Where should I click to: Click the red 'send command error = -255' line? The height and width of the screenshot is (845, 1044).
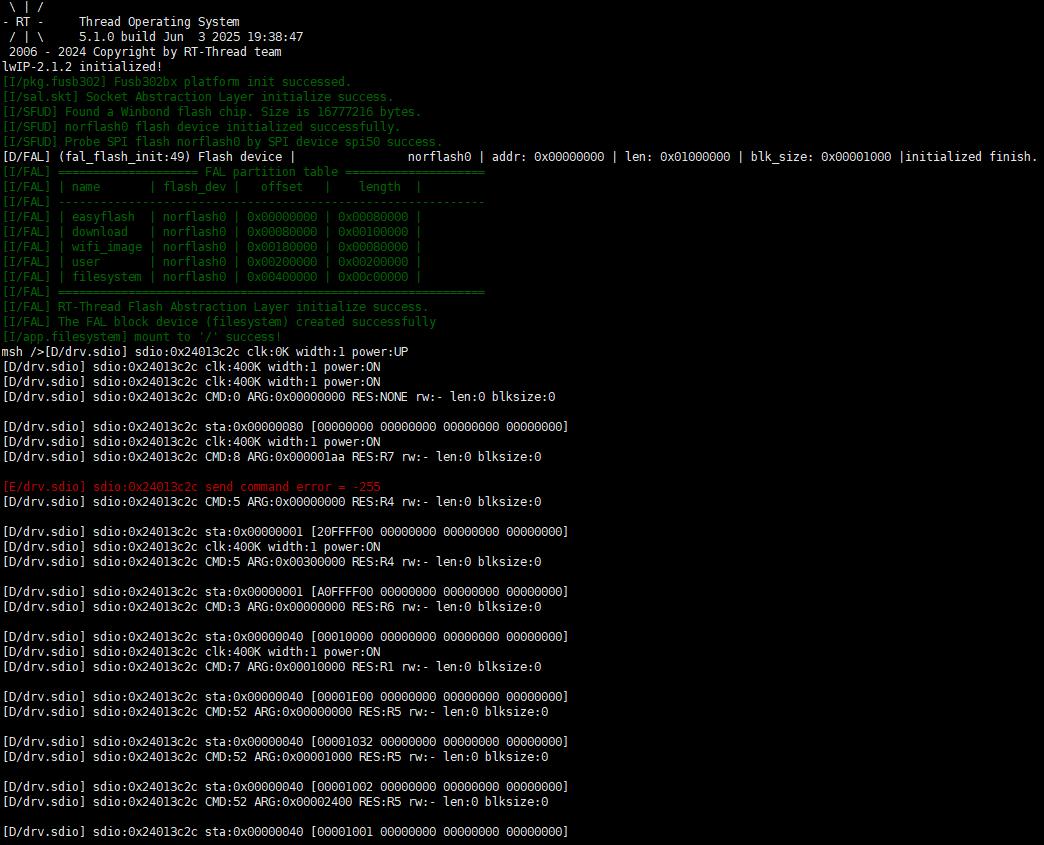point(191,487)
